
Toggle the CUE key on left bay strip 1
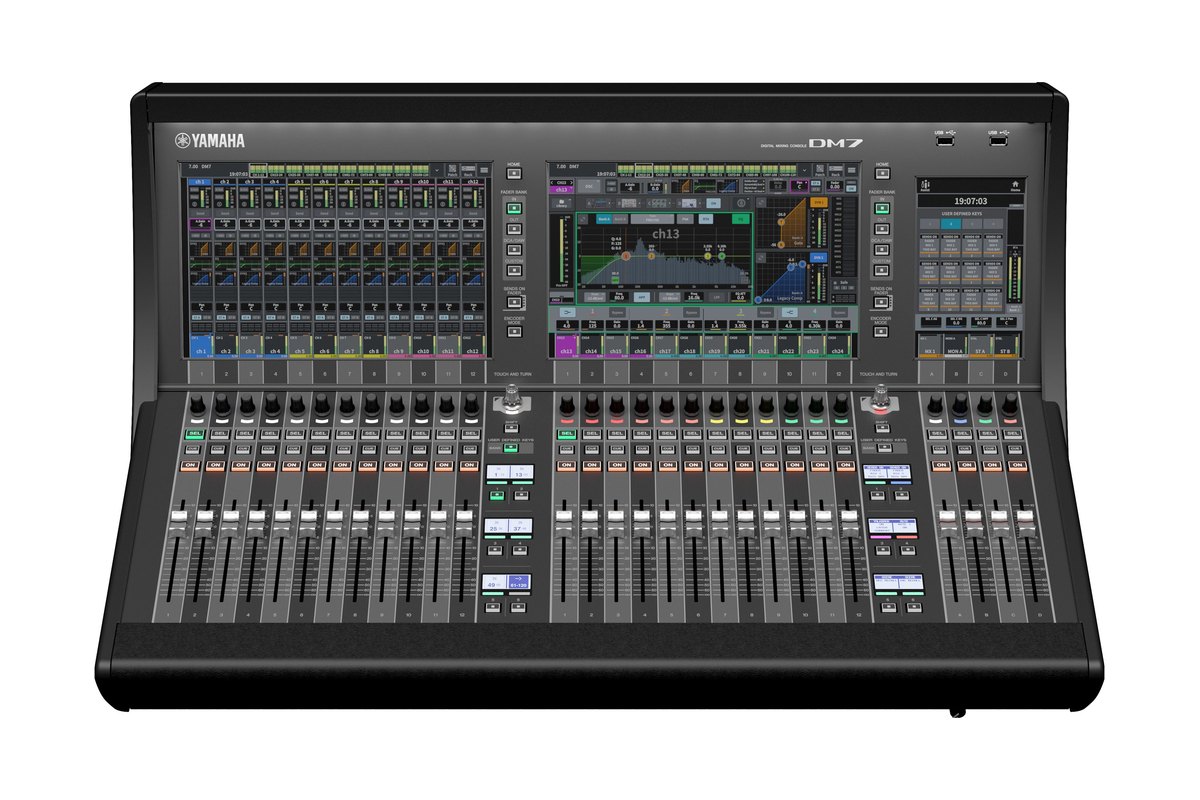[x=193, y=450]
